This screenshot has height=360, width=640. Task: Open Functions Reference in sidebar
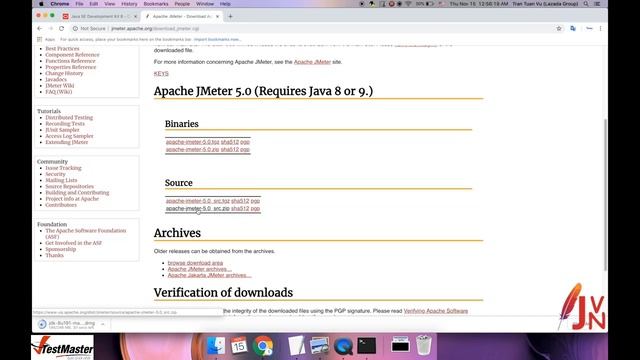70,61
